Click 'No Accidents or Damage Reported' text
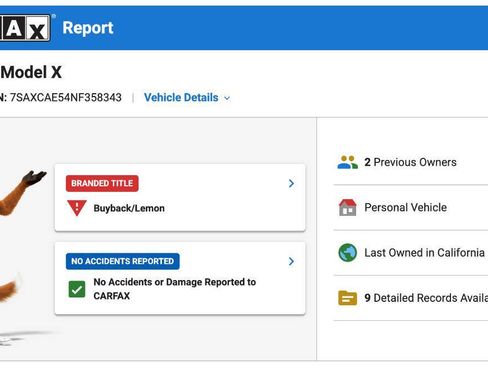Viewport: 488px width, 366px height. (175, 289)
